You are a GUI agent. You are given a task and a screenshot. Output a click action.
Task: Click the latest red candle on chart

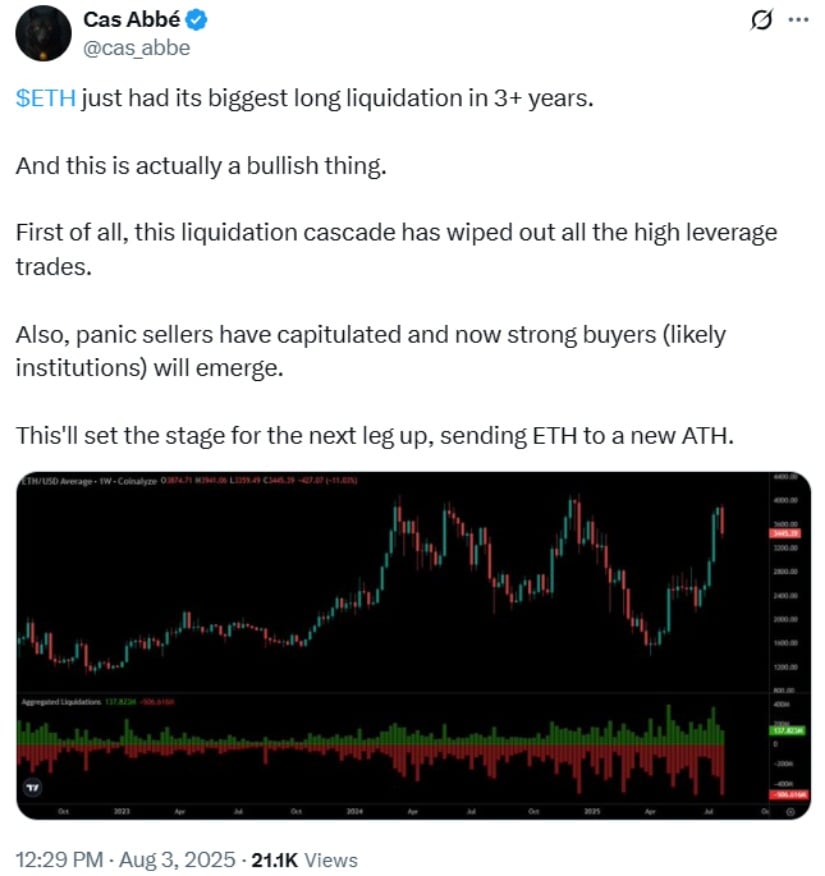pos(722,520)
